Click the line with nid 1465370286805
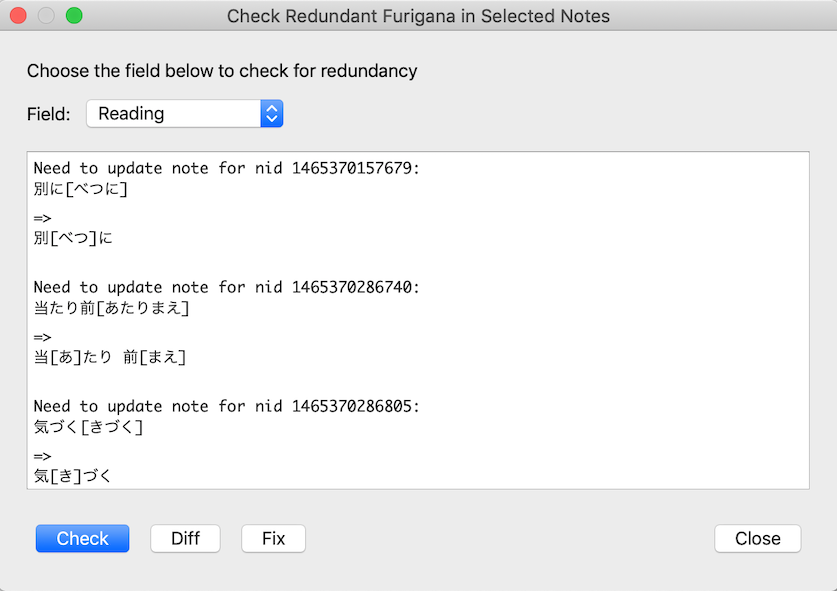Screen dimensions: 837x591 click(x=227, y=406)
